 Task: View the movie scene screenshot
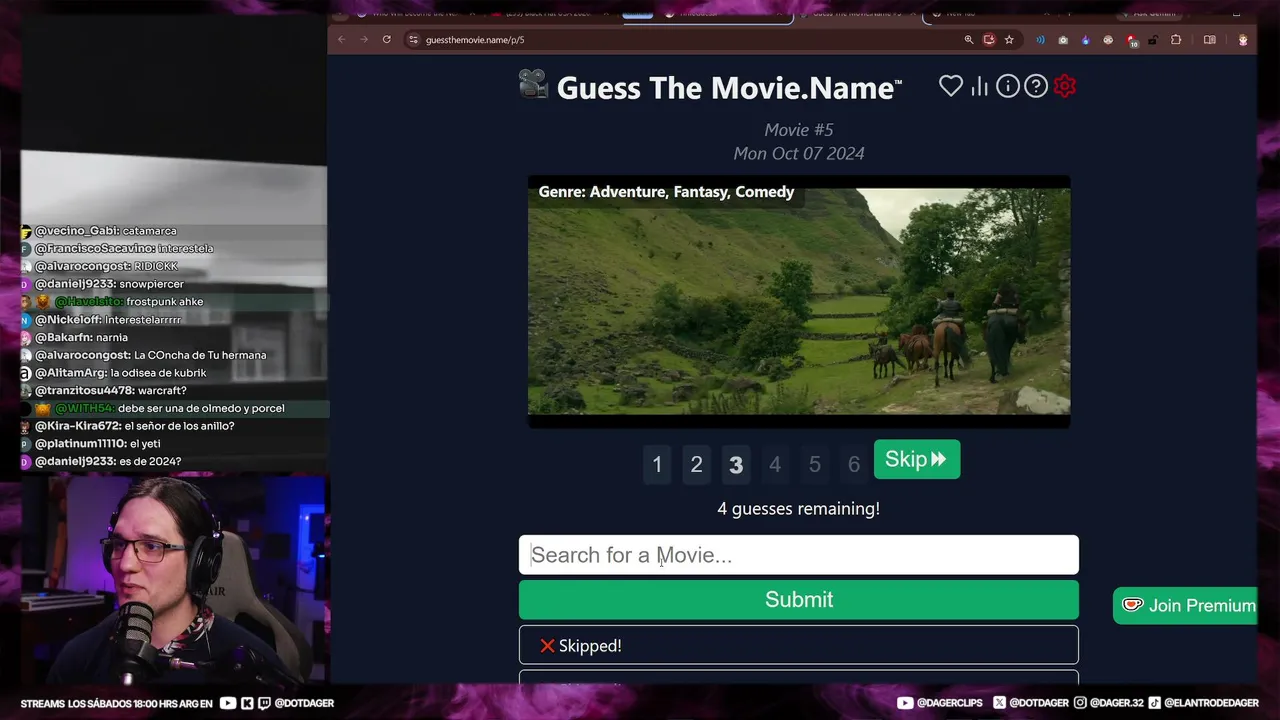click(799, 302)
